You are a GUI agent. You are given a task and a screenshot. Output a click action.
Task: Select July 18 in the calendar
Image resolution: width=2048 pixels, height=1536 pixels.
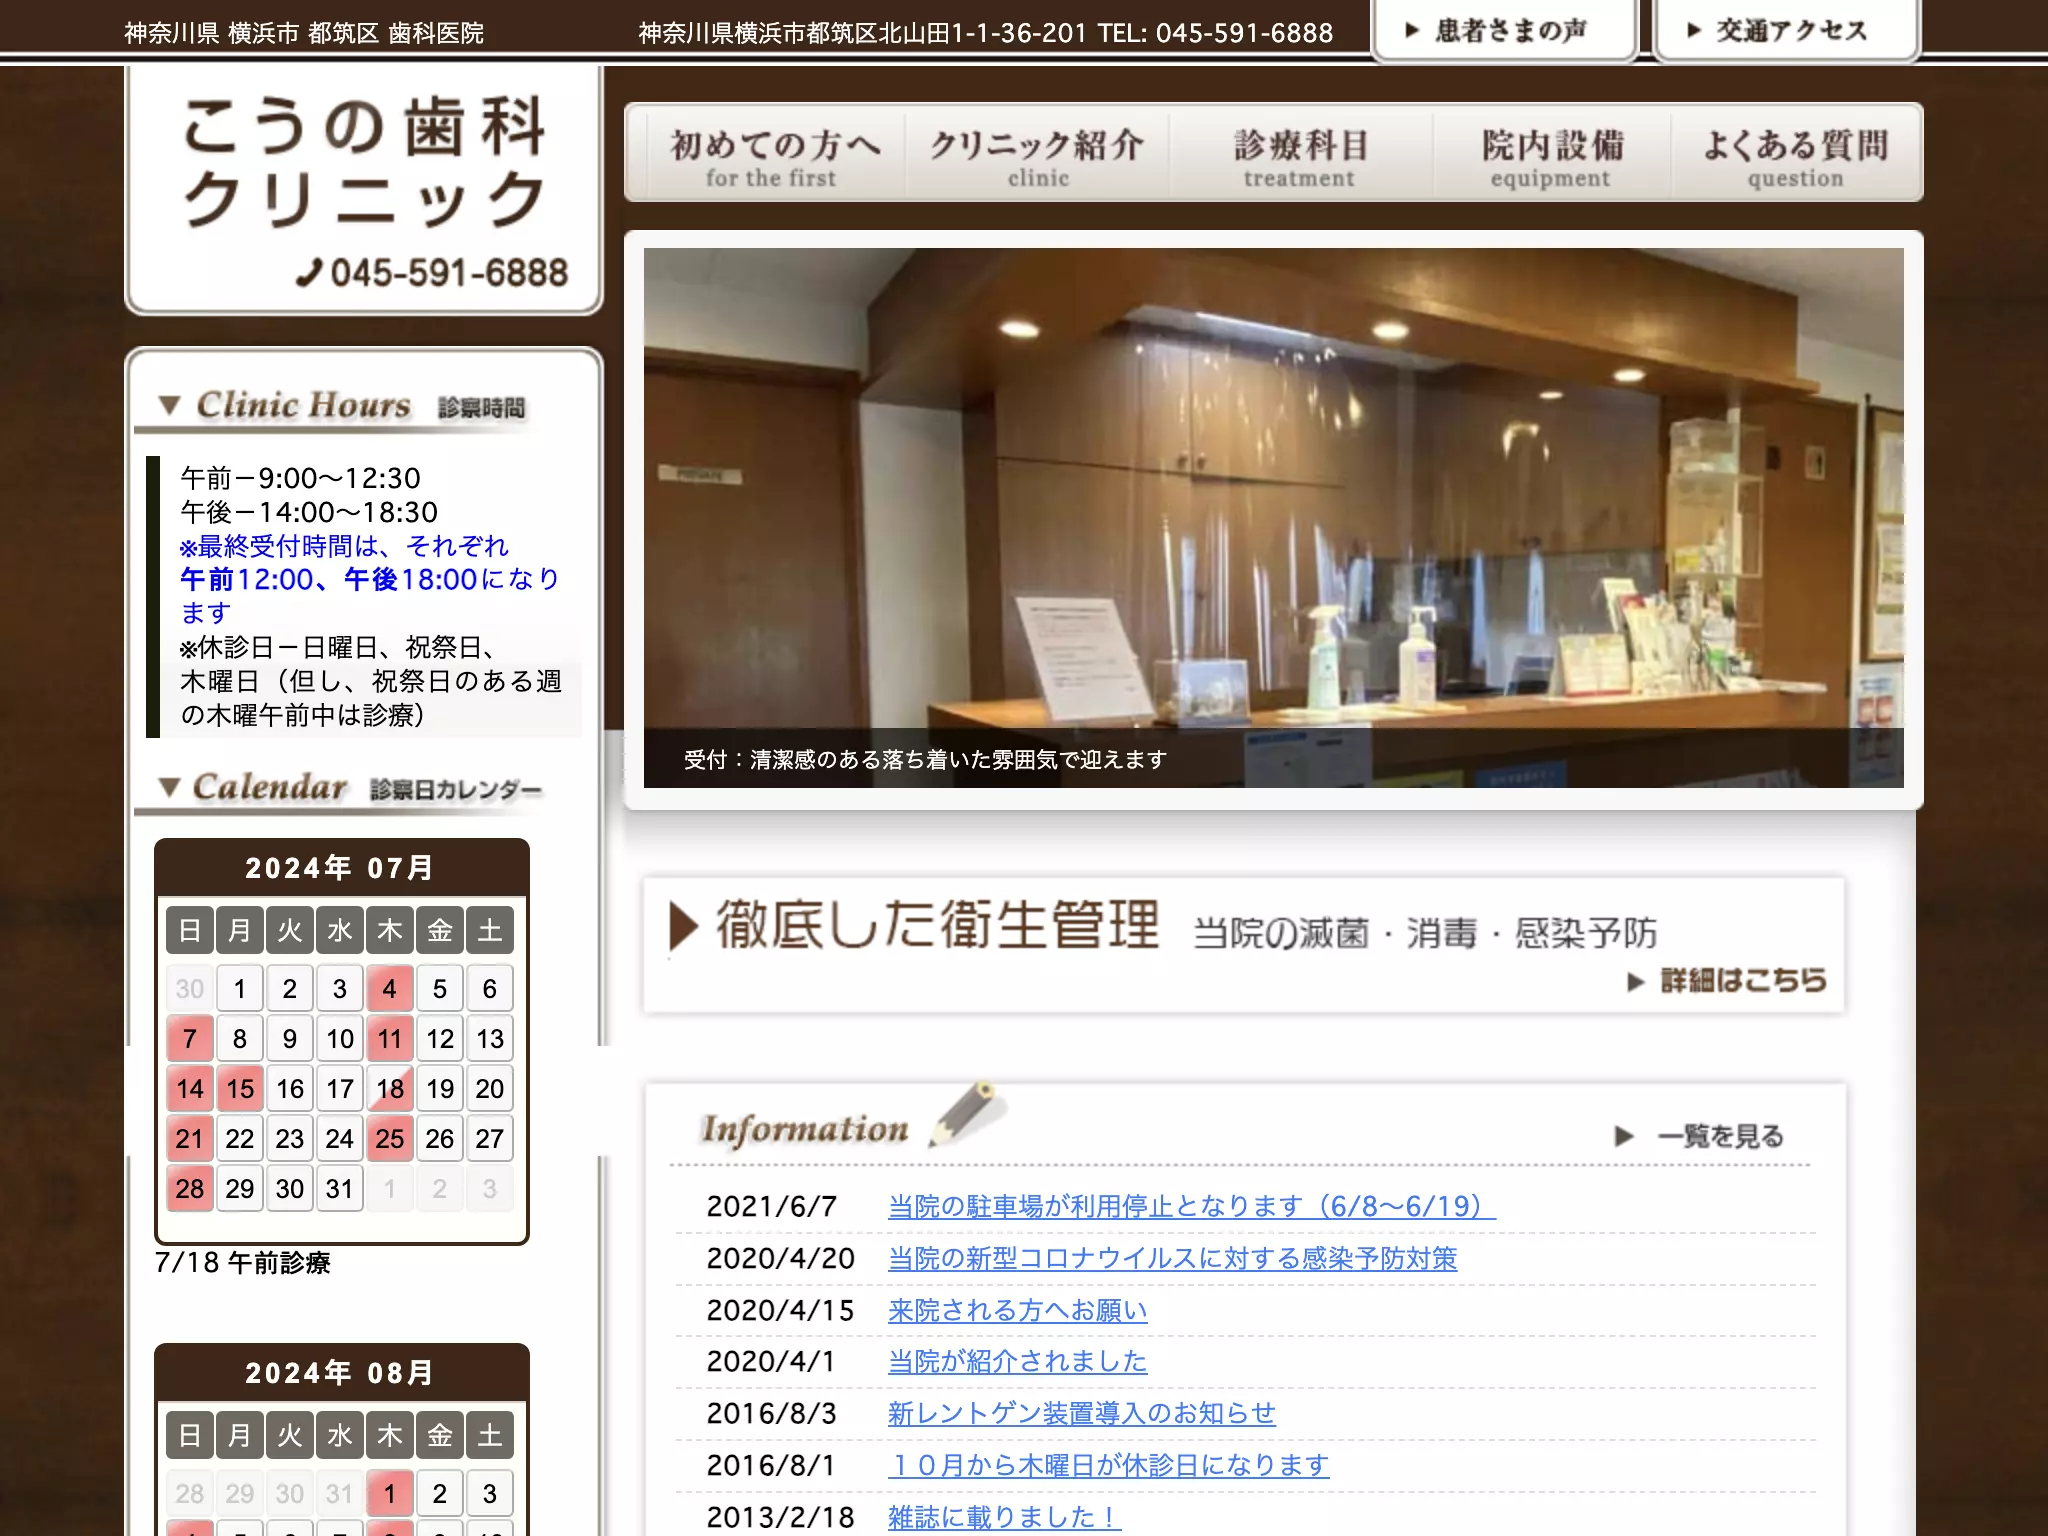(390, 1088)
